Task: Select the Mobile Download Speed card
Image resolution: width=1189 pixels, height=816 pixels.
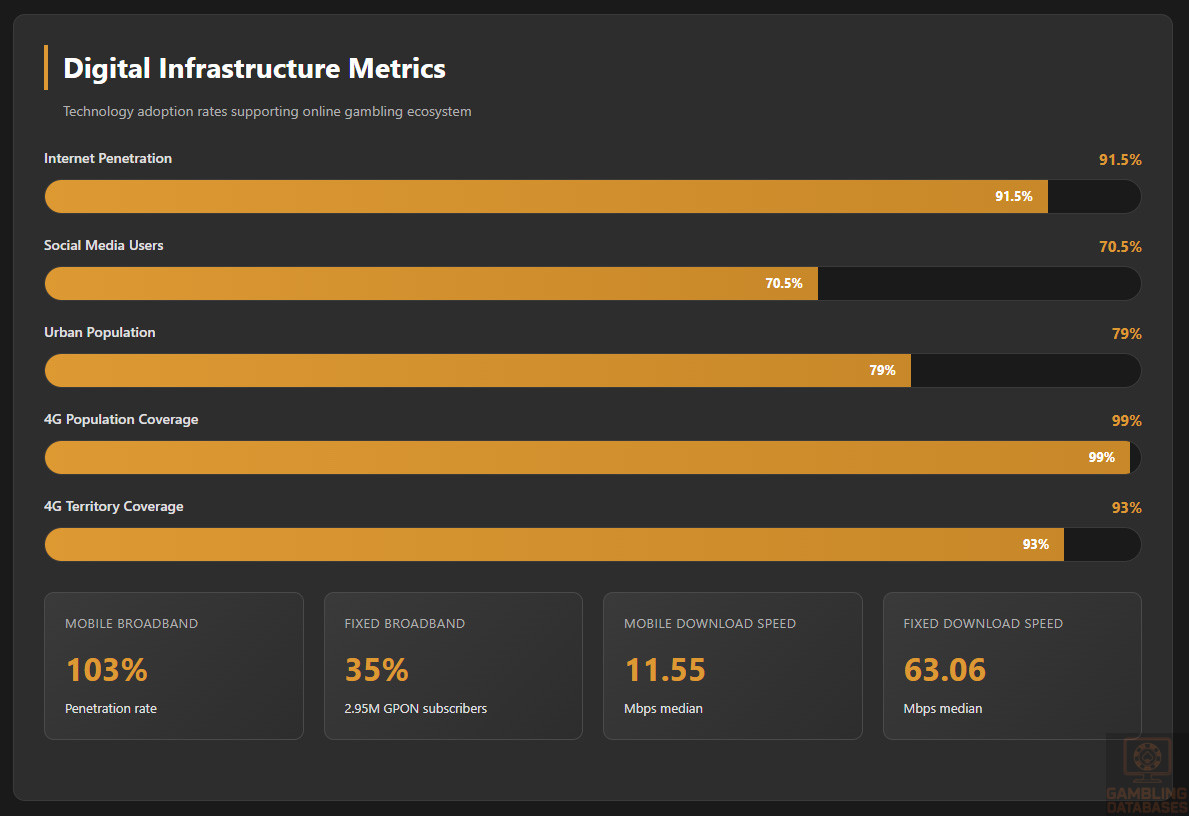Action: 732,666
